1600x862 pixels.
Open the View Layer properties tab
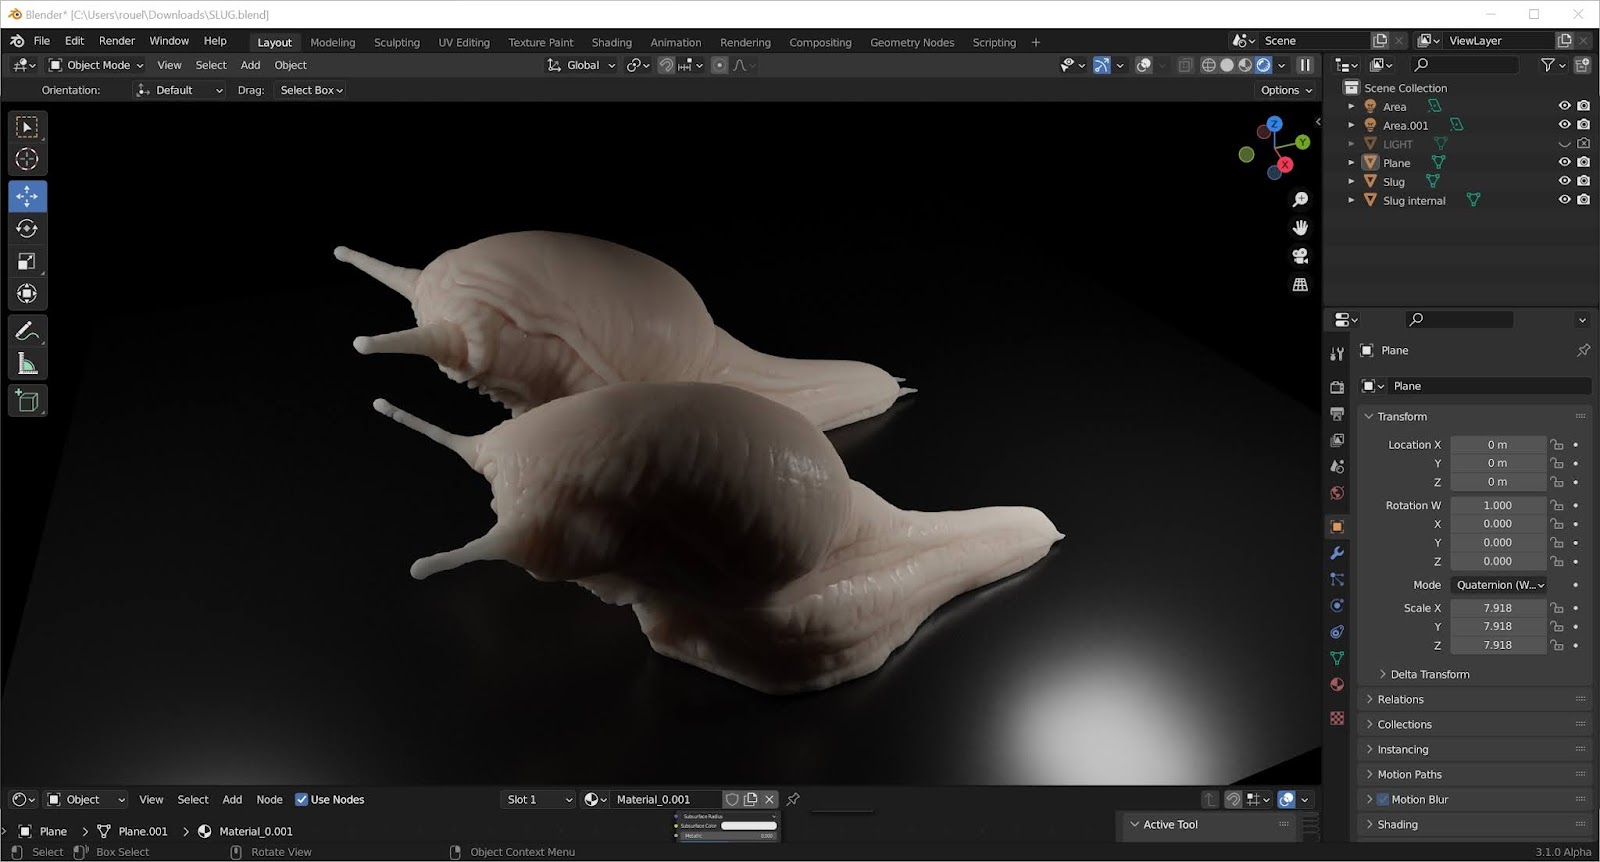[1337, 440]
